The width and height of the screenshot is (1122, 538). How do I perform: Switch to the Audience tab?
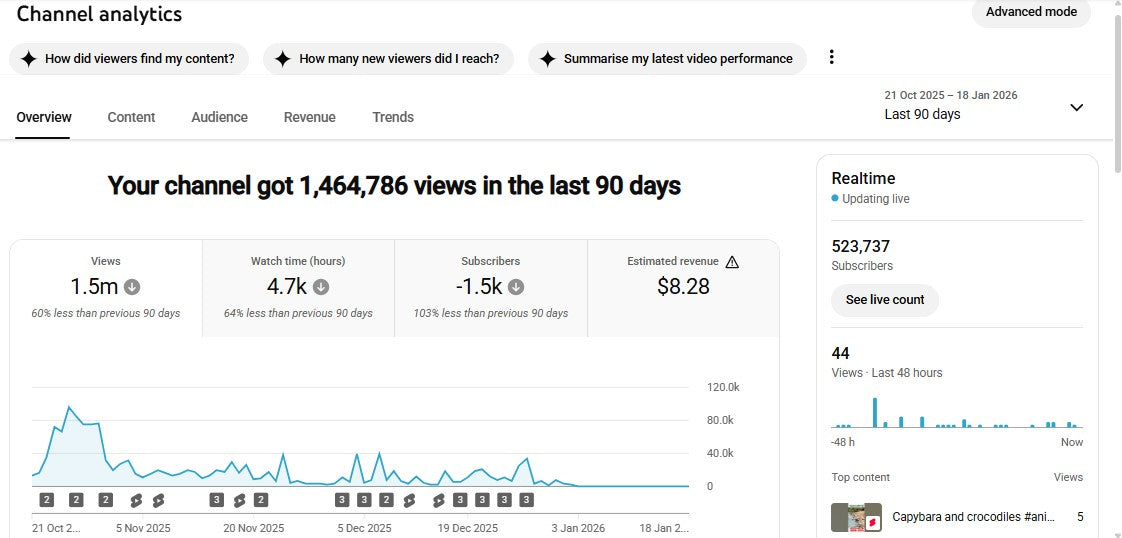click(x=219, y=117)
